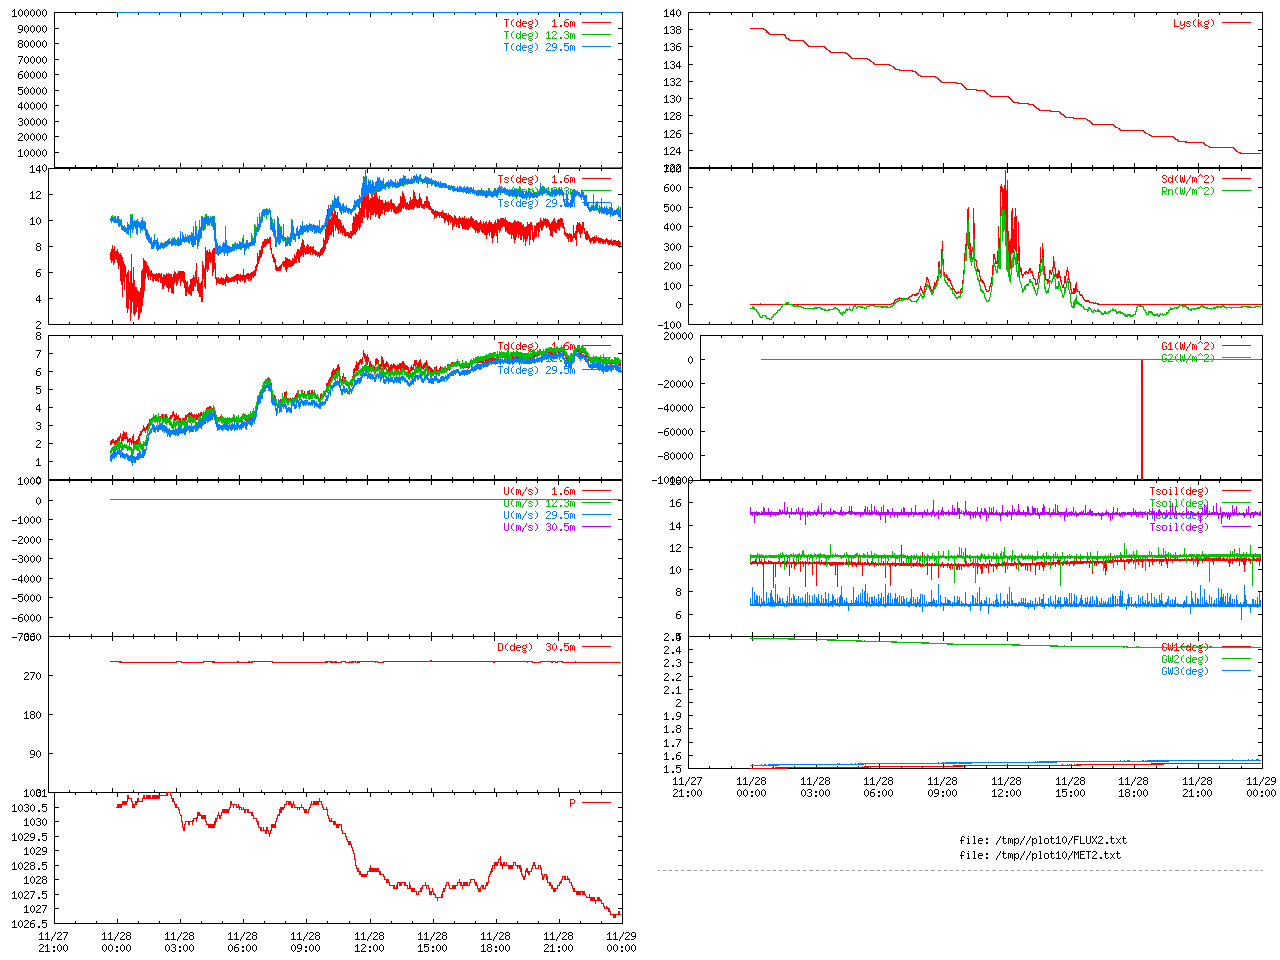The width and height of the screenshot is (1280, 960).
Task: Click the 100000 y-axis label
Action: (29, 13)
